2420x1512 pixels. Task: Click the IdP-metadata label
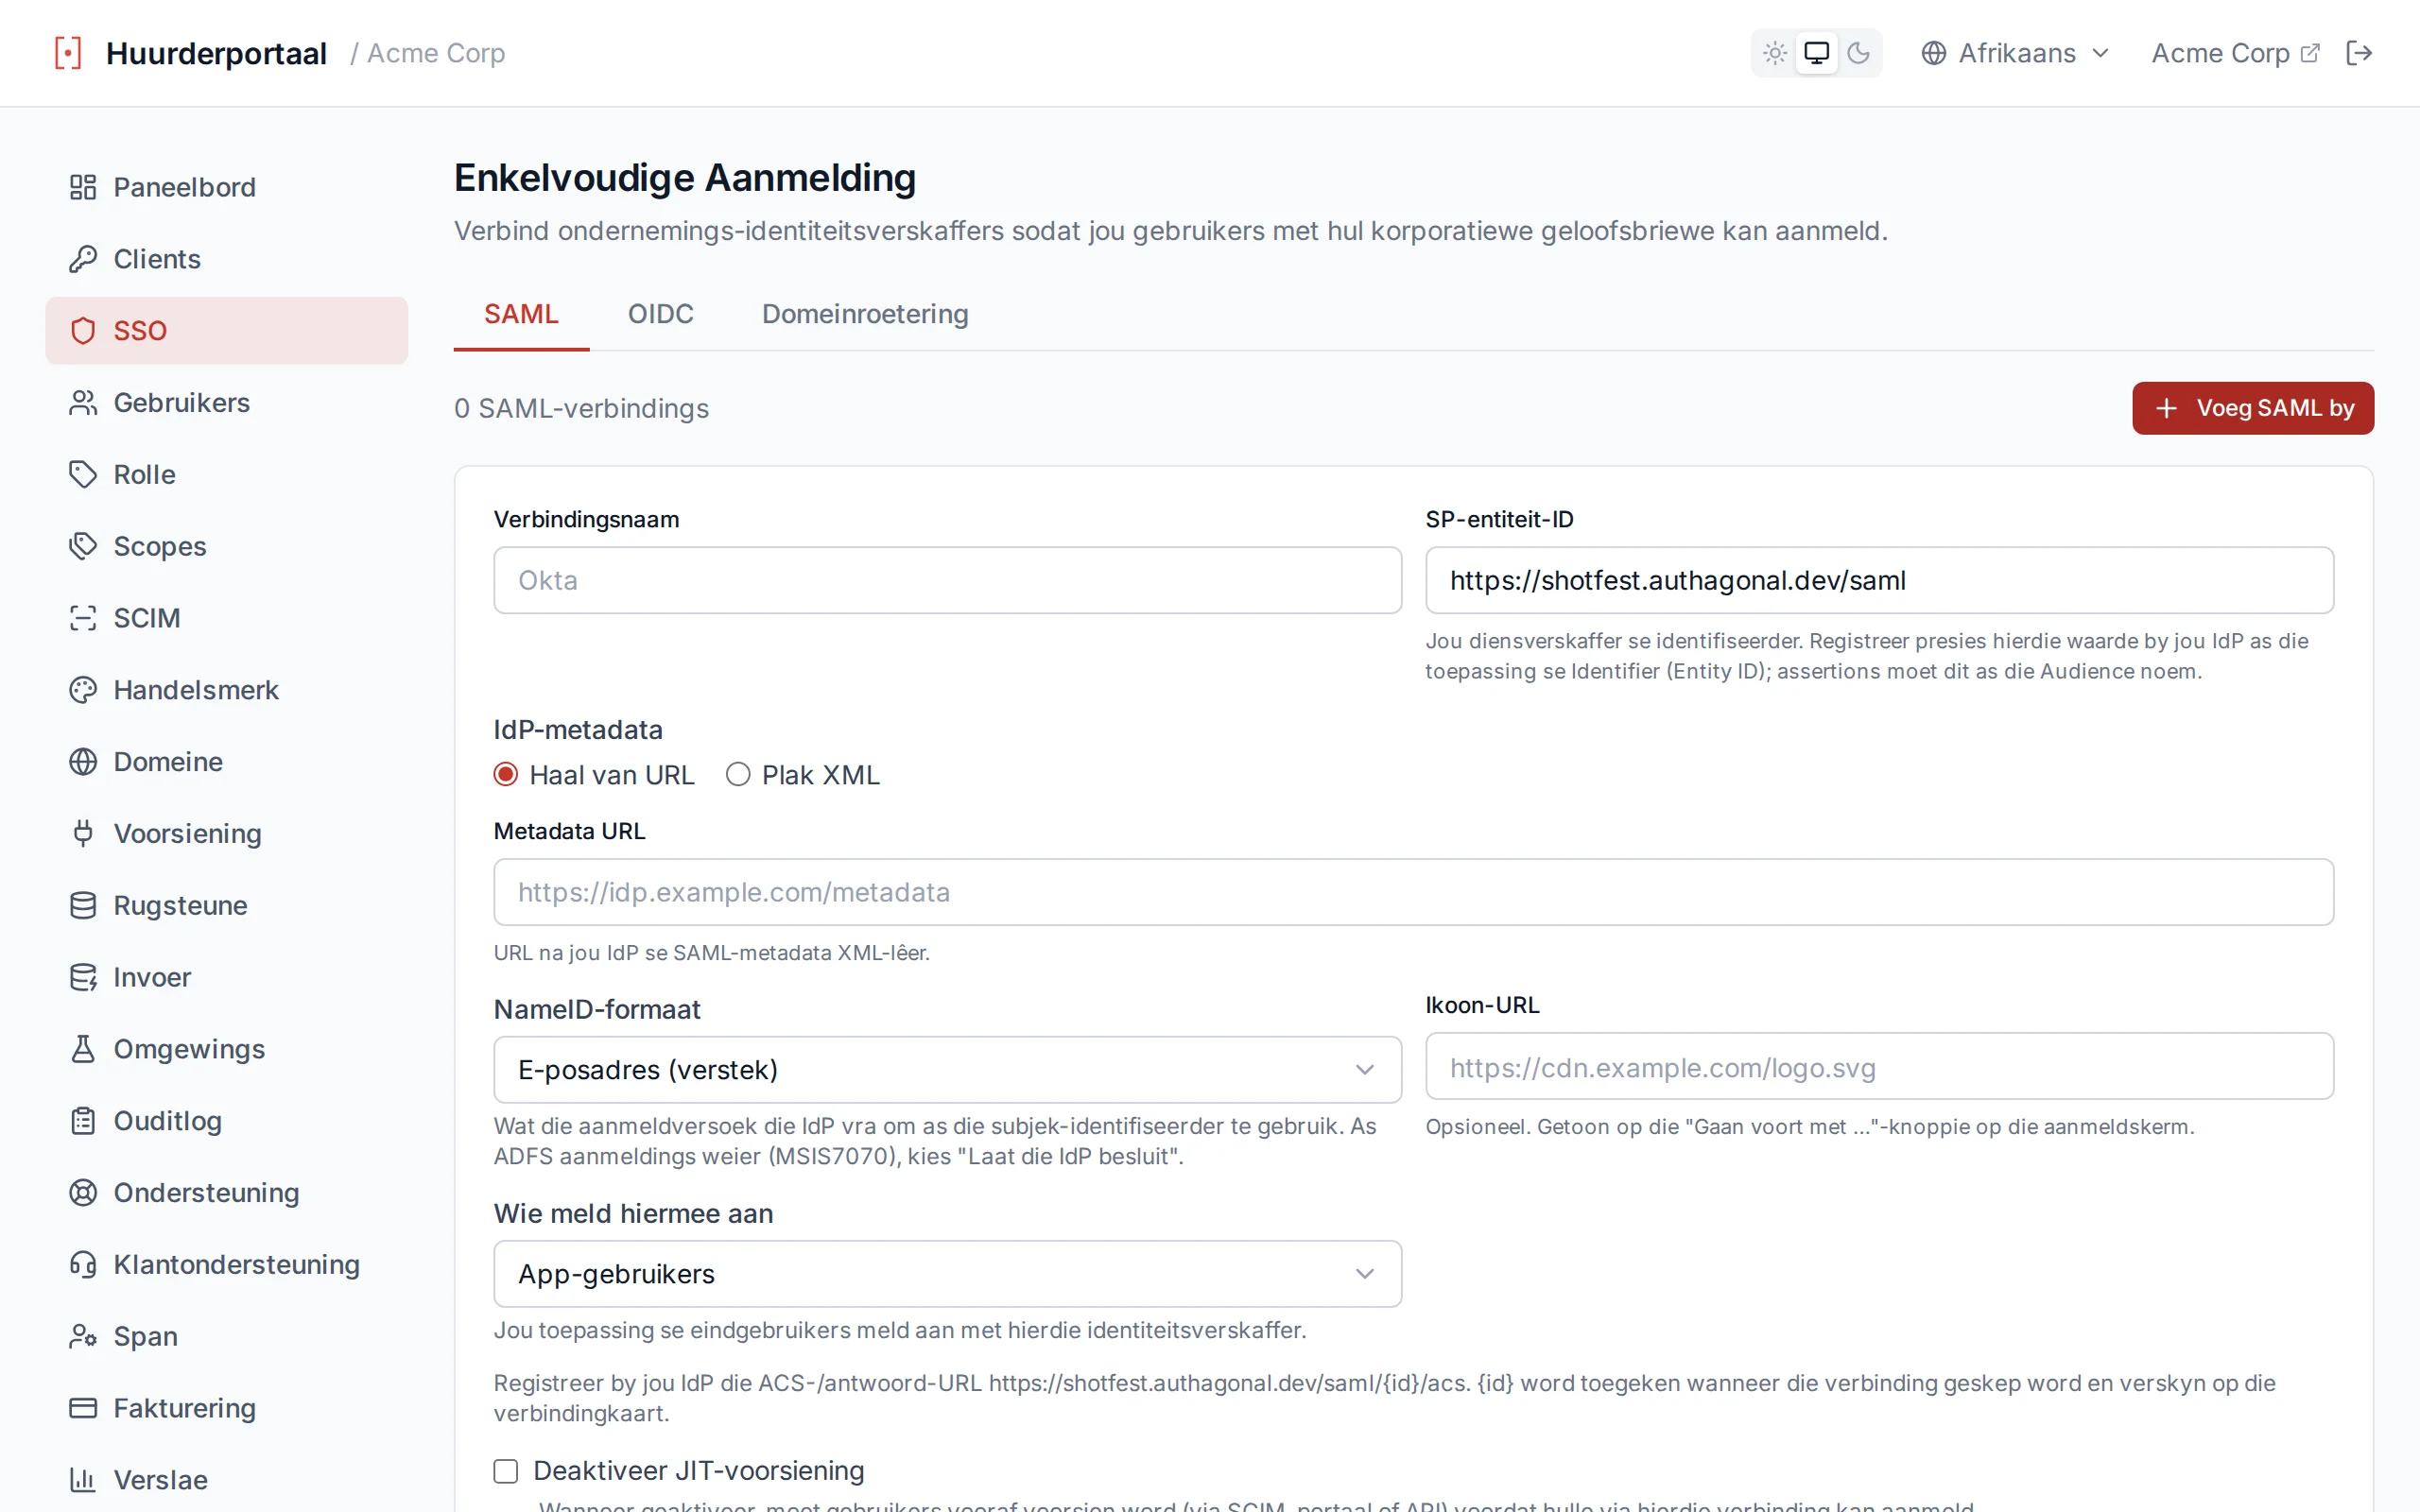tap(578, 730)
